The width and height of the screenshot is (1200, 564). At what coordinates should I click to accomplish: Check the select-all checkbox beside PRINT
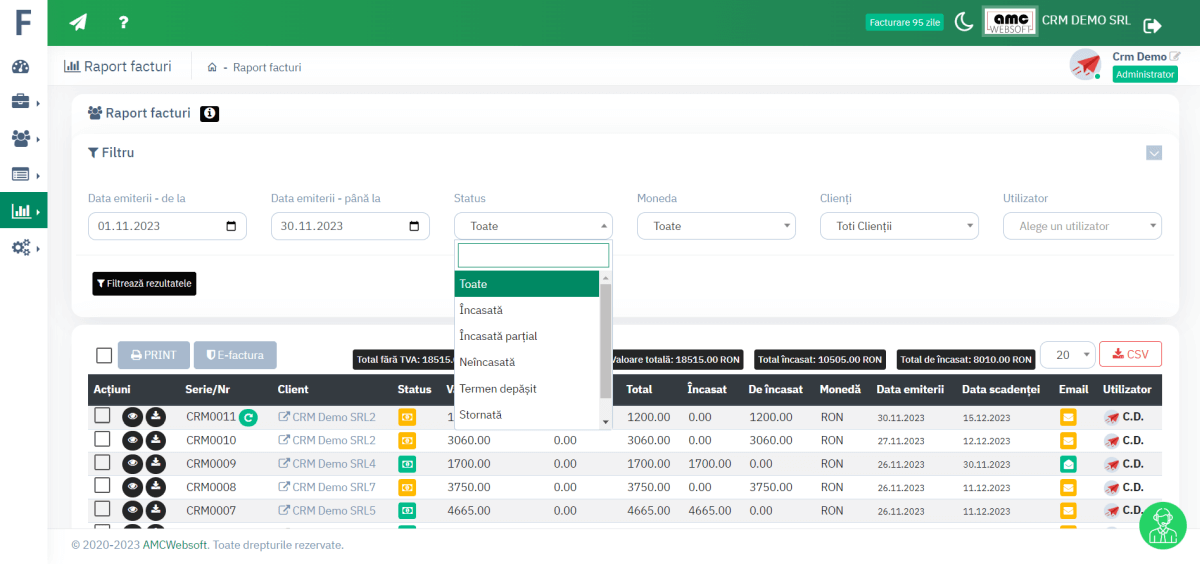(104, 355)
